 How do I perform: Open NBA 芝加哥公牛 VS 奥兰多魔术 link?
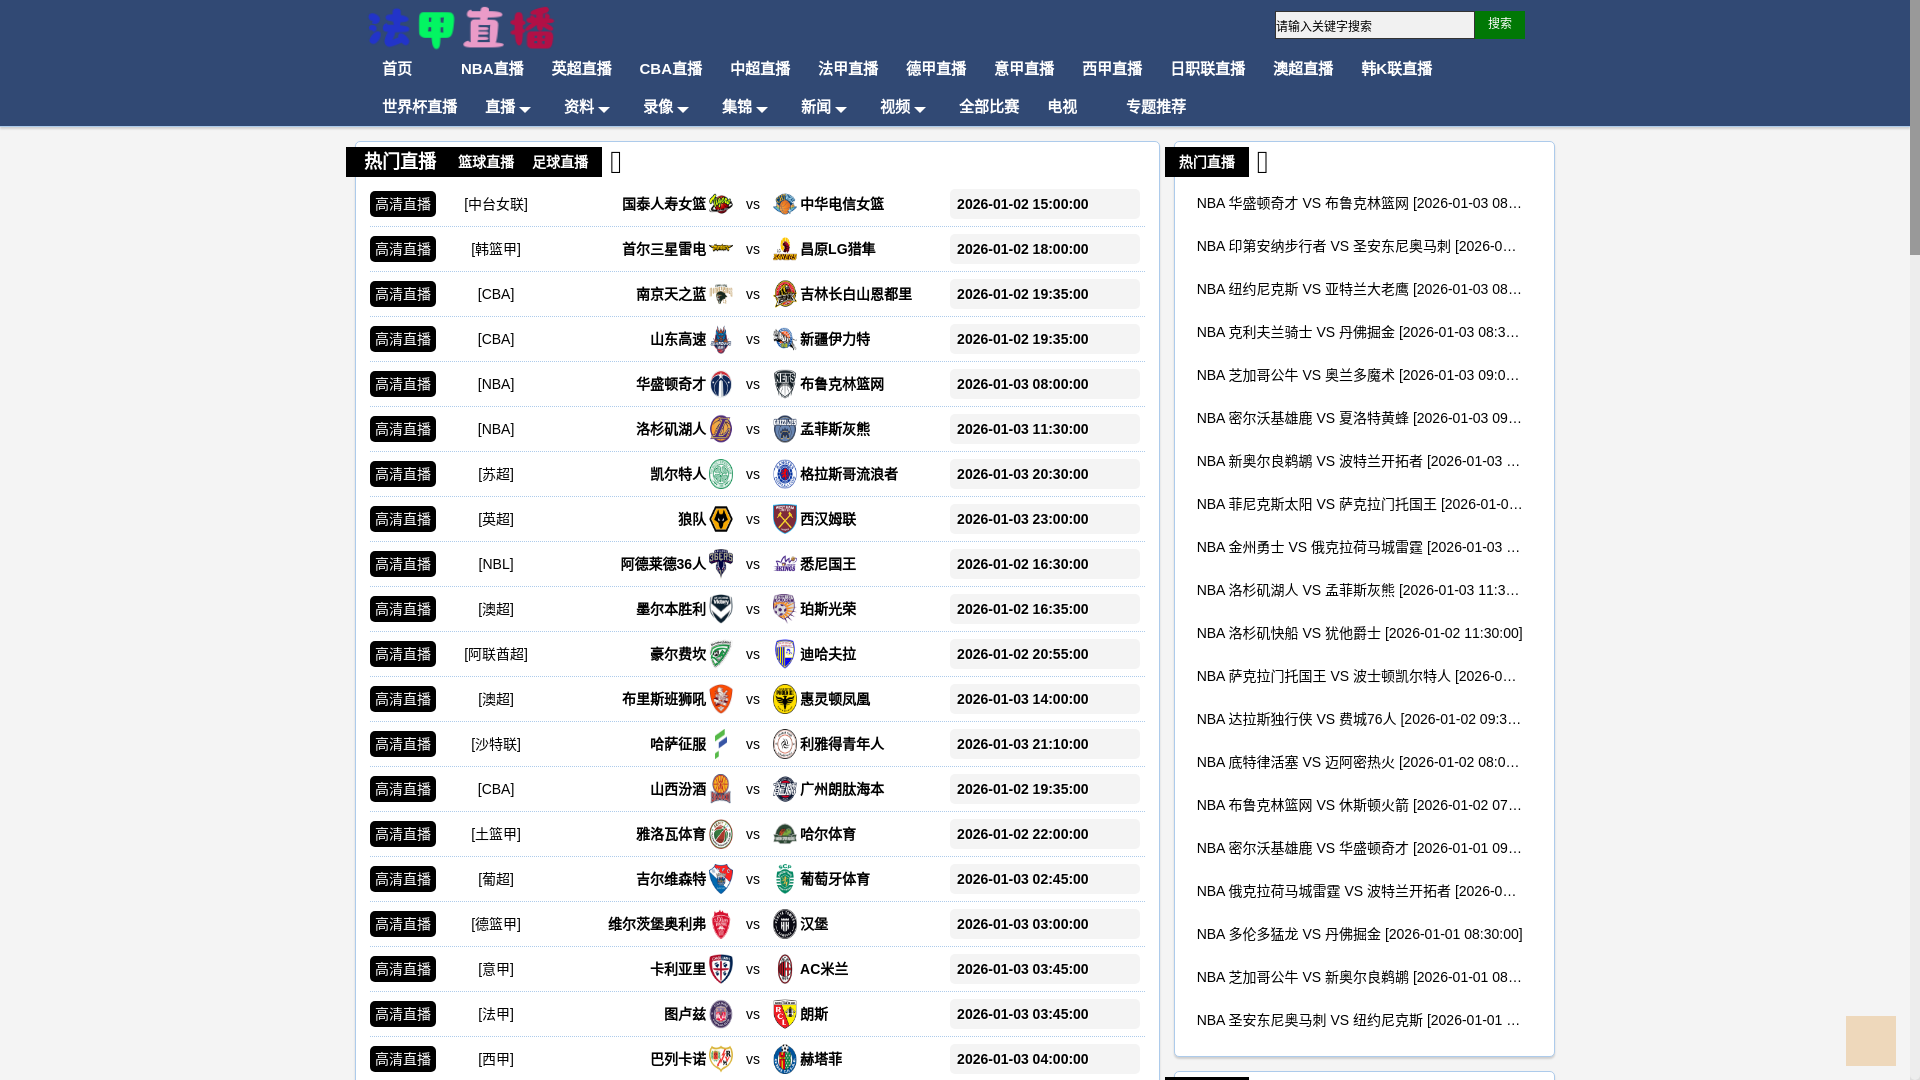click(x=1359, y=375)
